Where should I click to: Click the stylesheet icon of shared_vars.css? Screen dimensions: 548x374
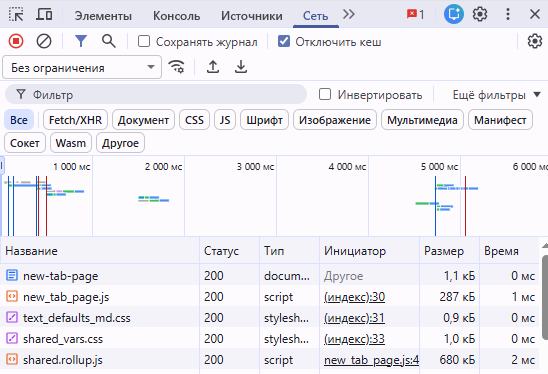coord(12,338)
